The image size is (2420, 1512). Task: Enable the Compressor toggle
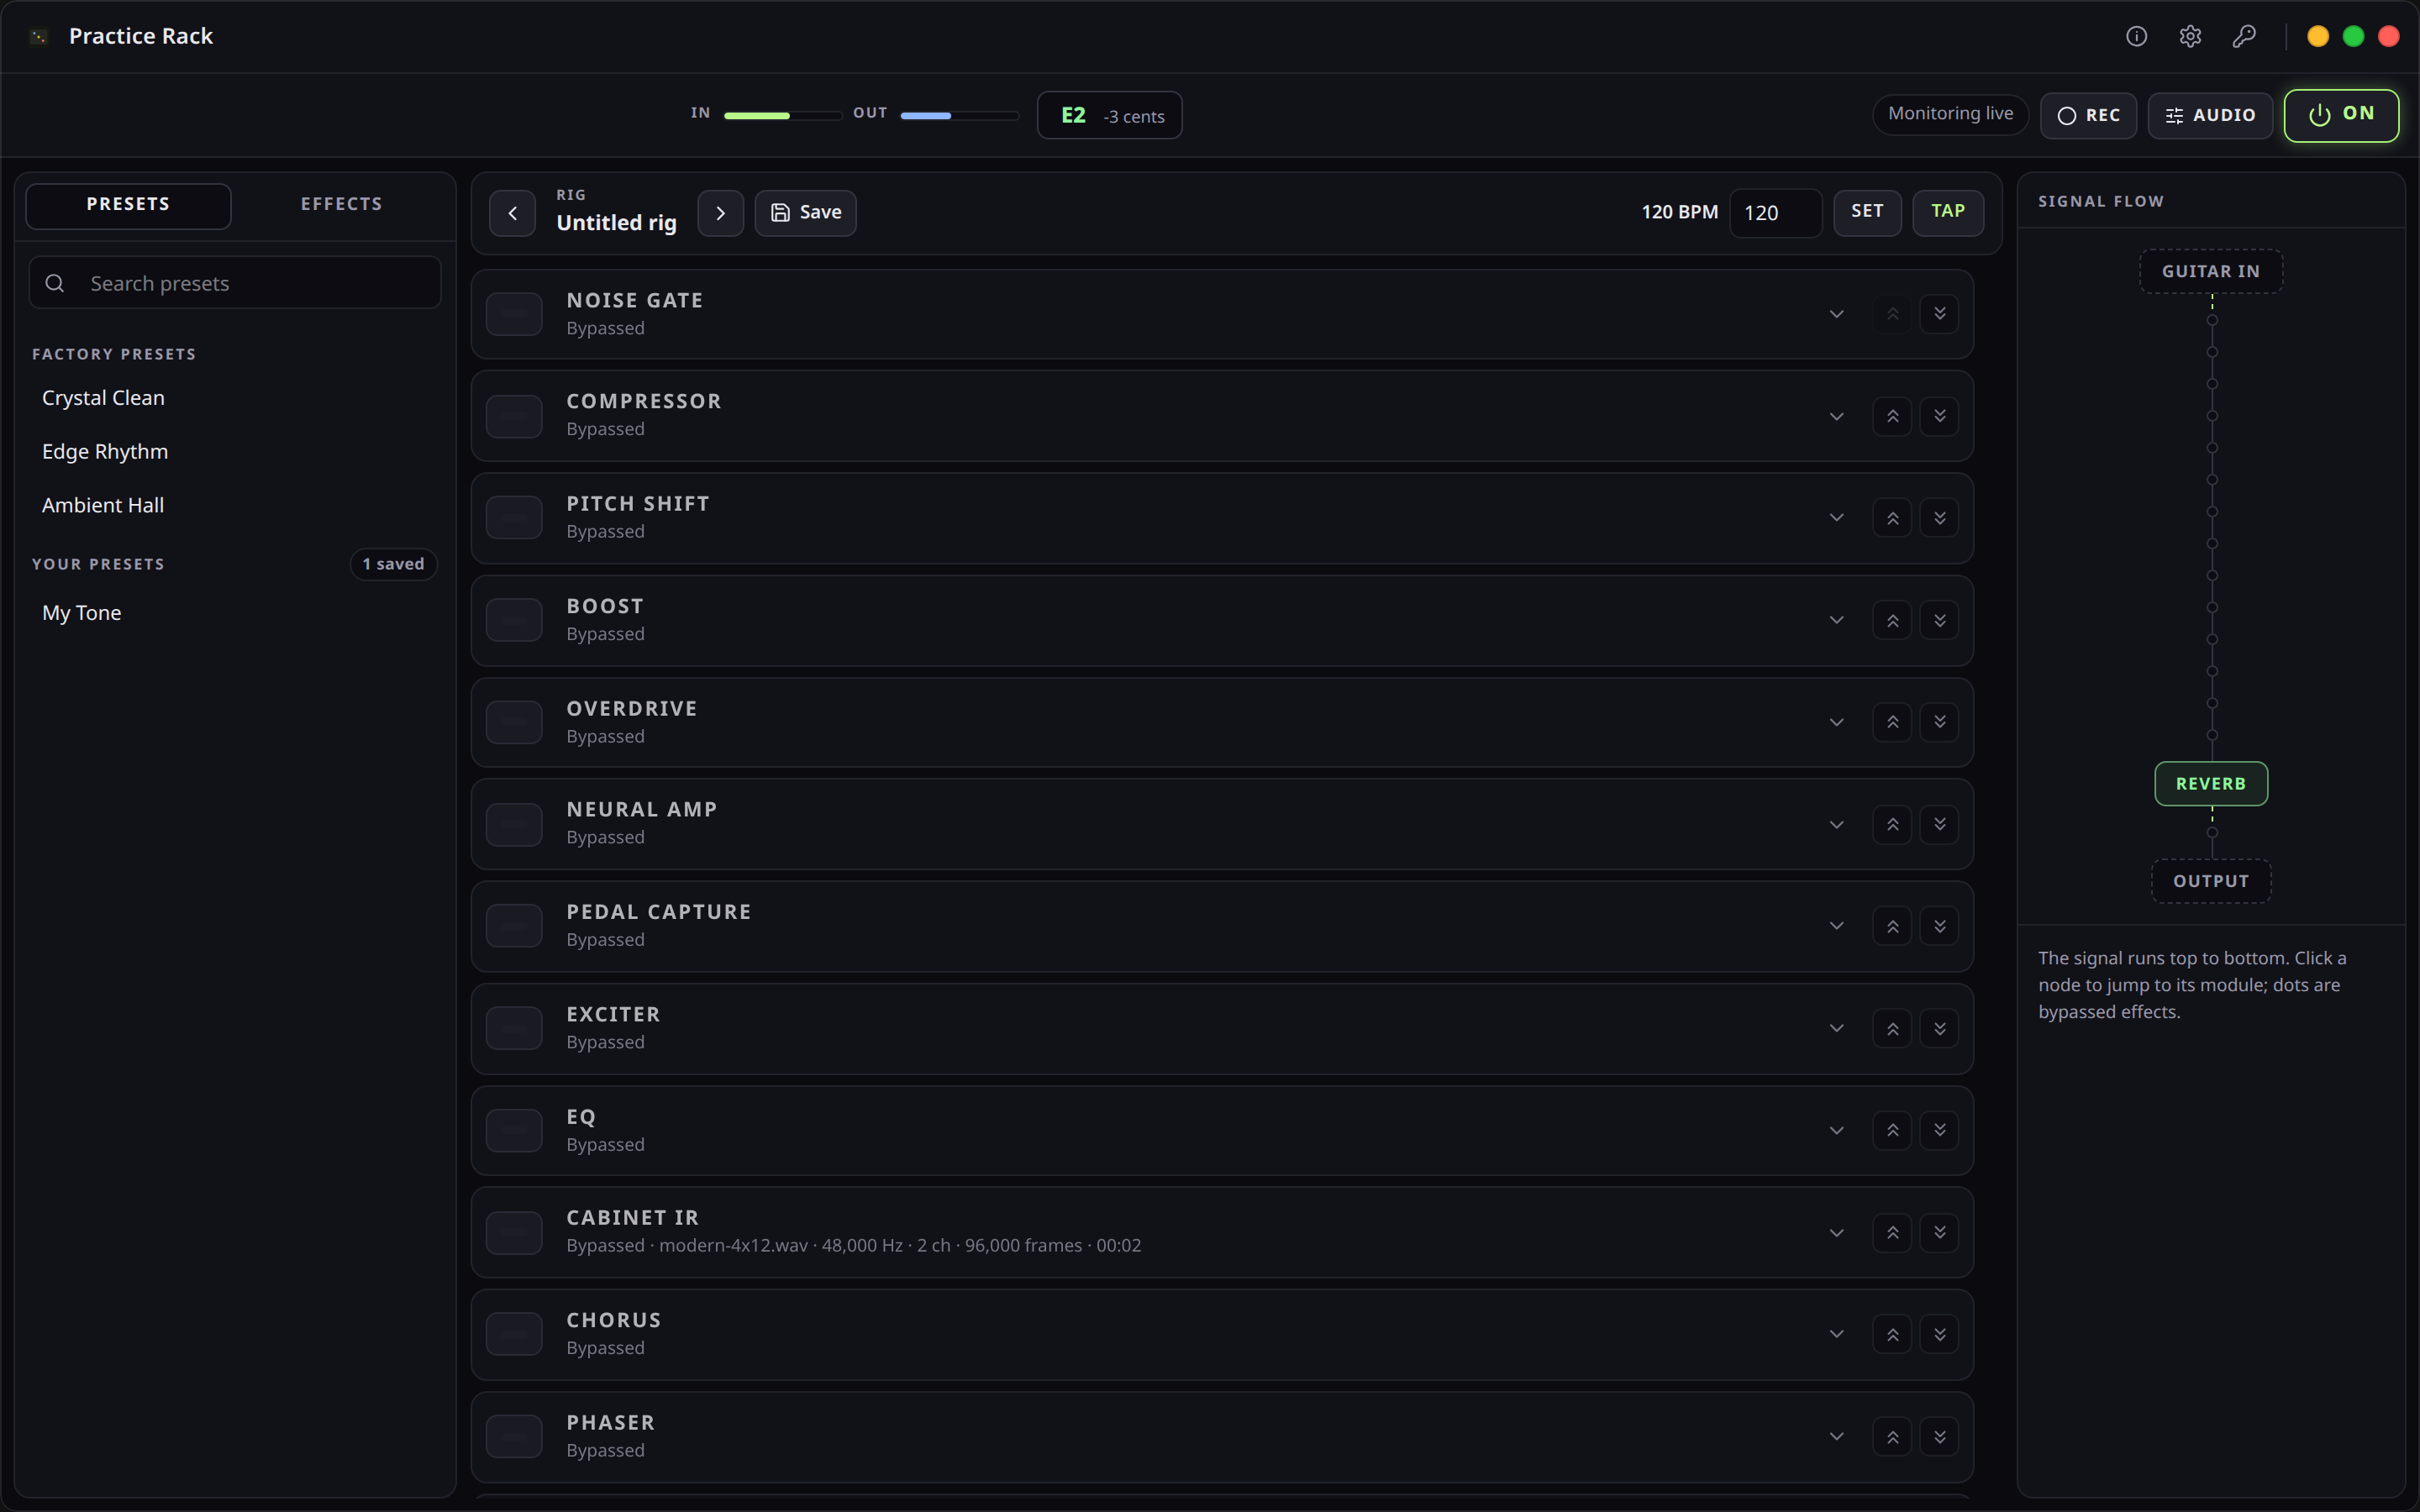514,416
